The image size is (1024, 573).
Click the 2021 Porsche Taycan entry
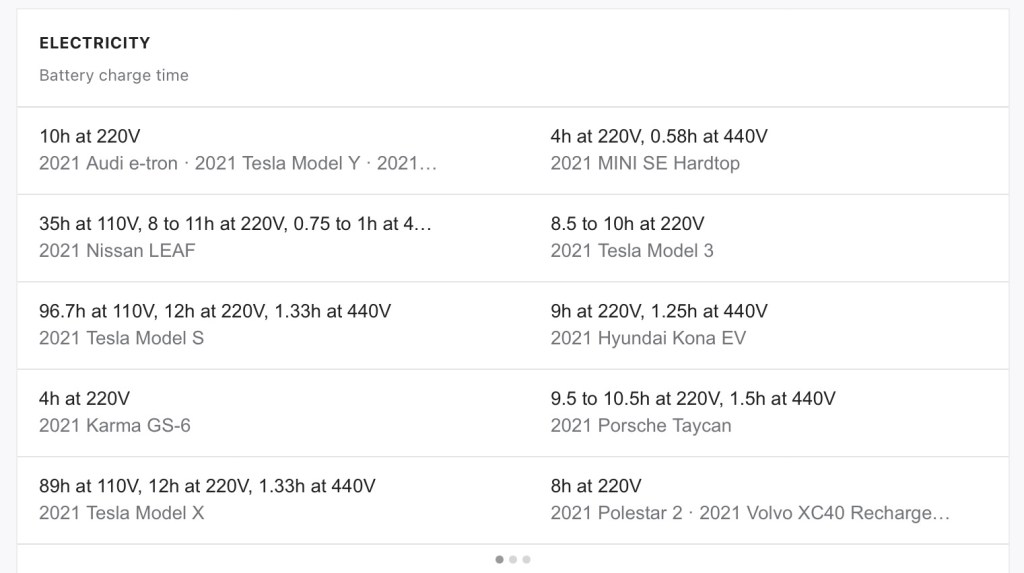pyautogui.click(x=641, y=425)
